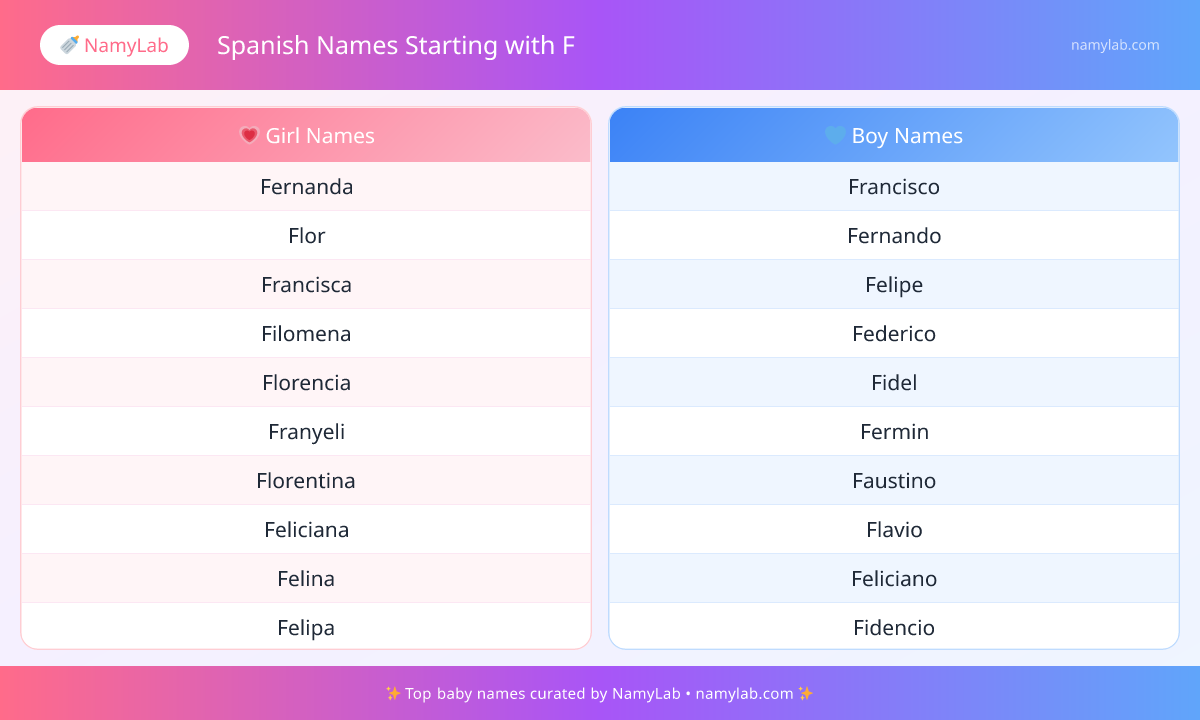This screenshot has width=1200, height=720.
Task: Select the Girl Names column header
Action: pyautogui.click(x=306, y=135)
